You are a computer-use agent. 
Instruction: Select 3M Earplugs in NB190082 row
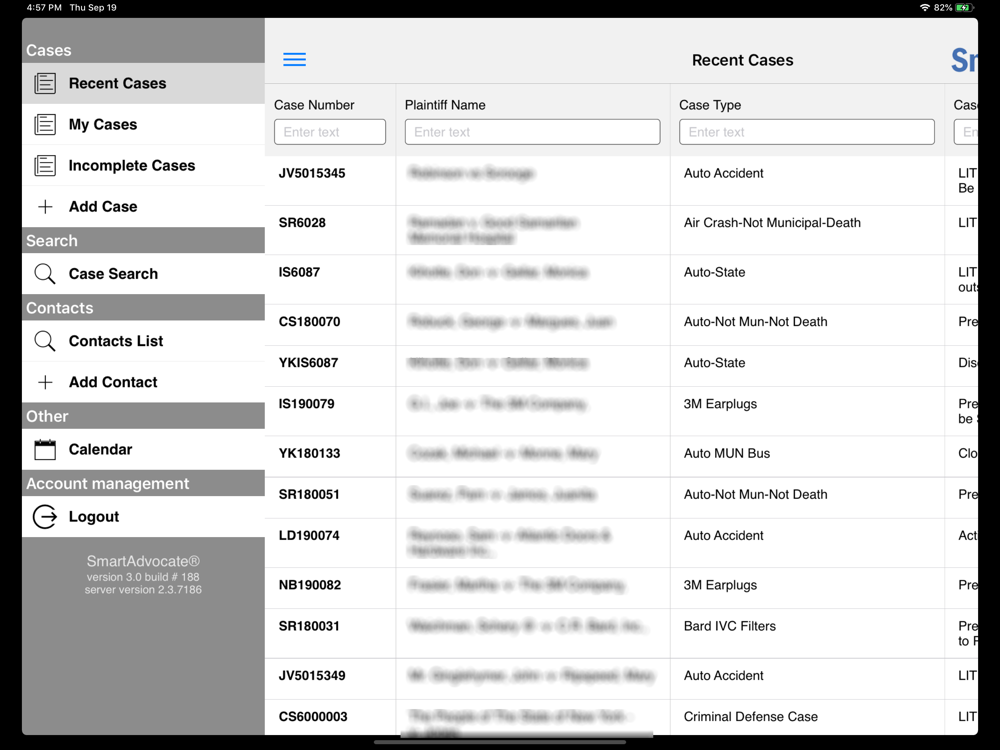[720, 585]
